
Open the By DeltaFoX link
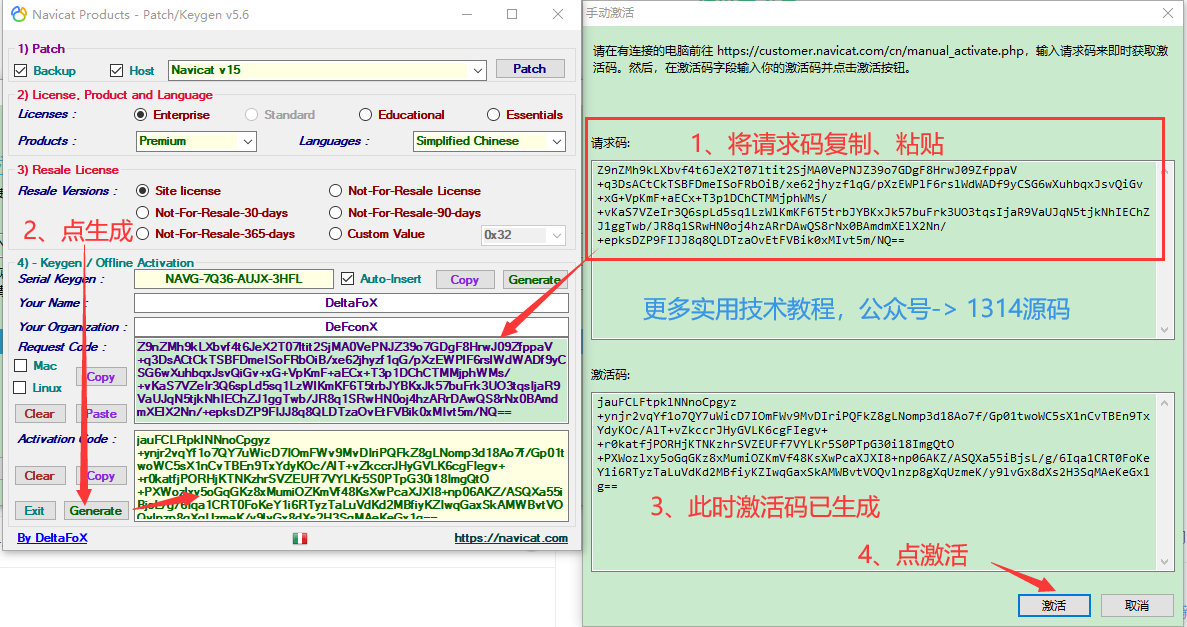click(x=52, y=538)
